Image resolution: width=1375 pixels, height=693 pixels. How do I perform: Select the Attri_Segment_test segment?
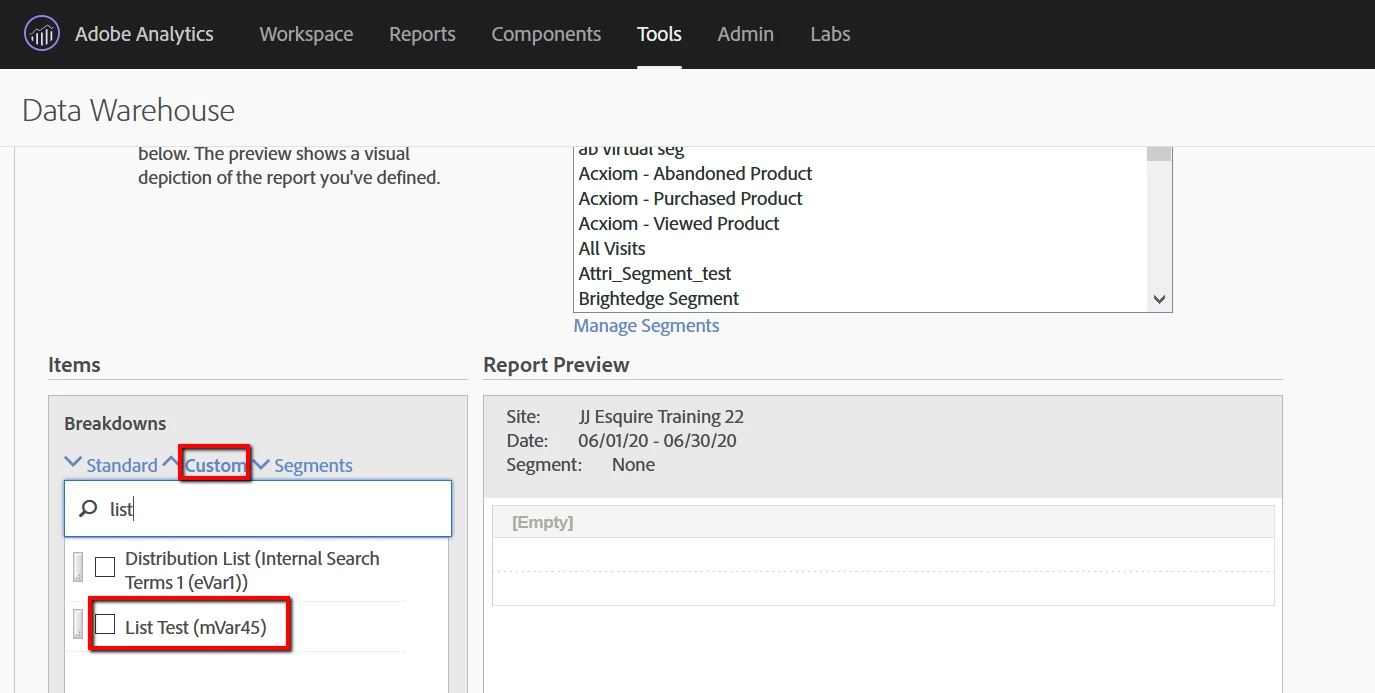[x=655, y=274]
